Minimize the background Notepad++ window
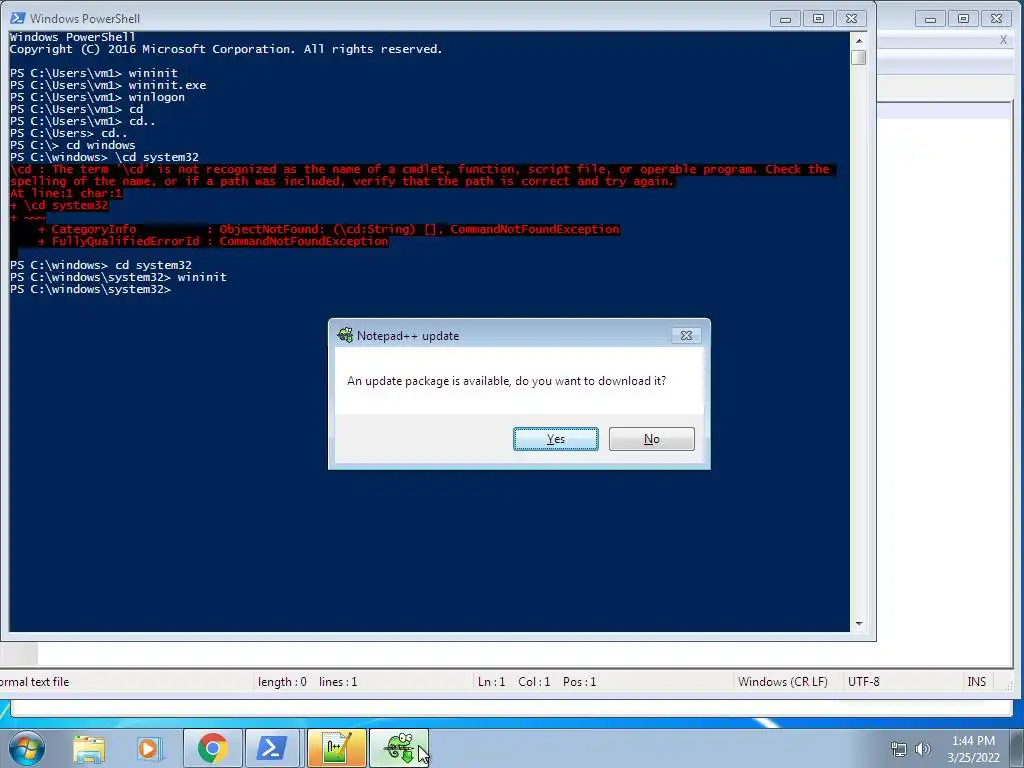The height and width of the screenshot is (768, 1024). [x=930, y=19]
